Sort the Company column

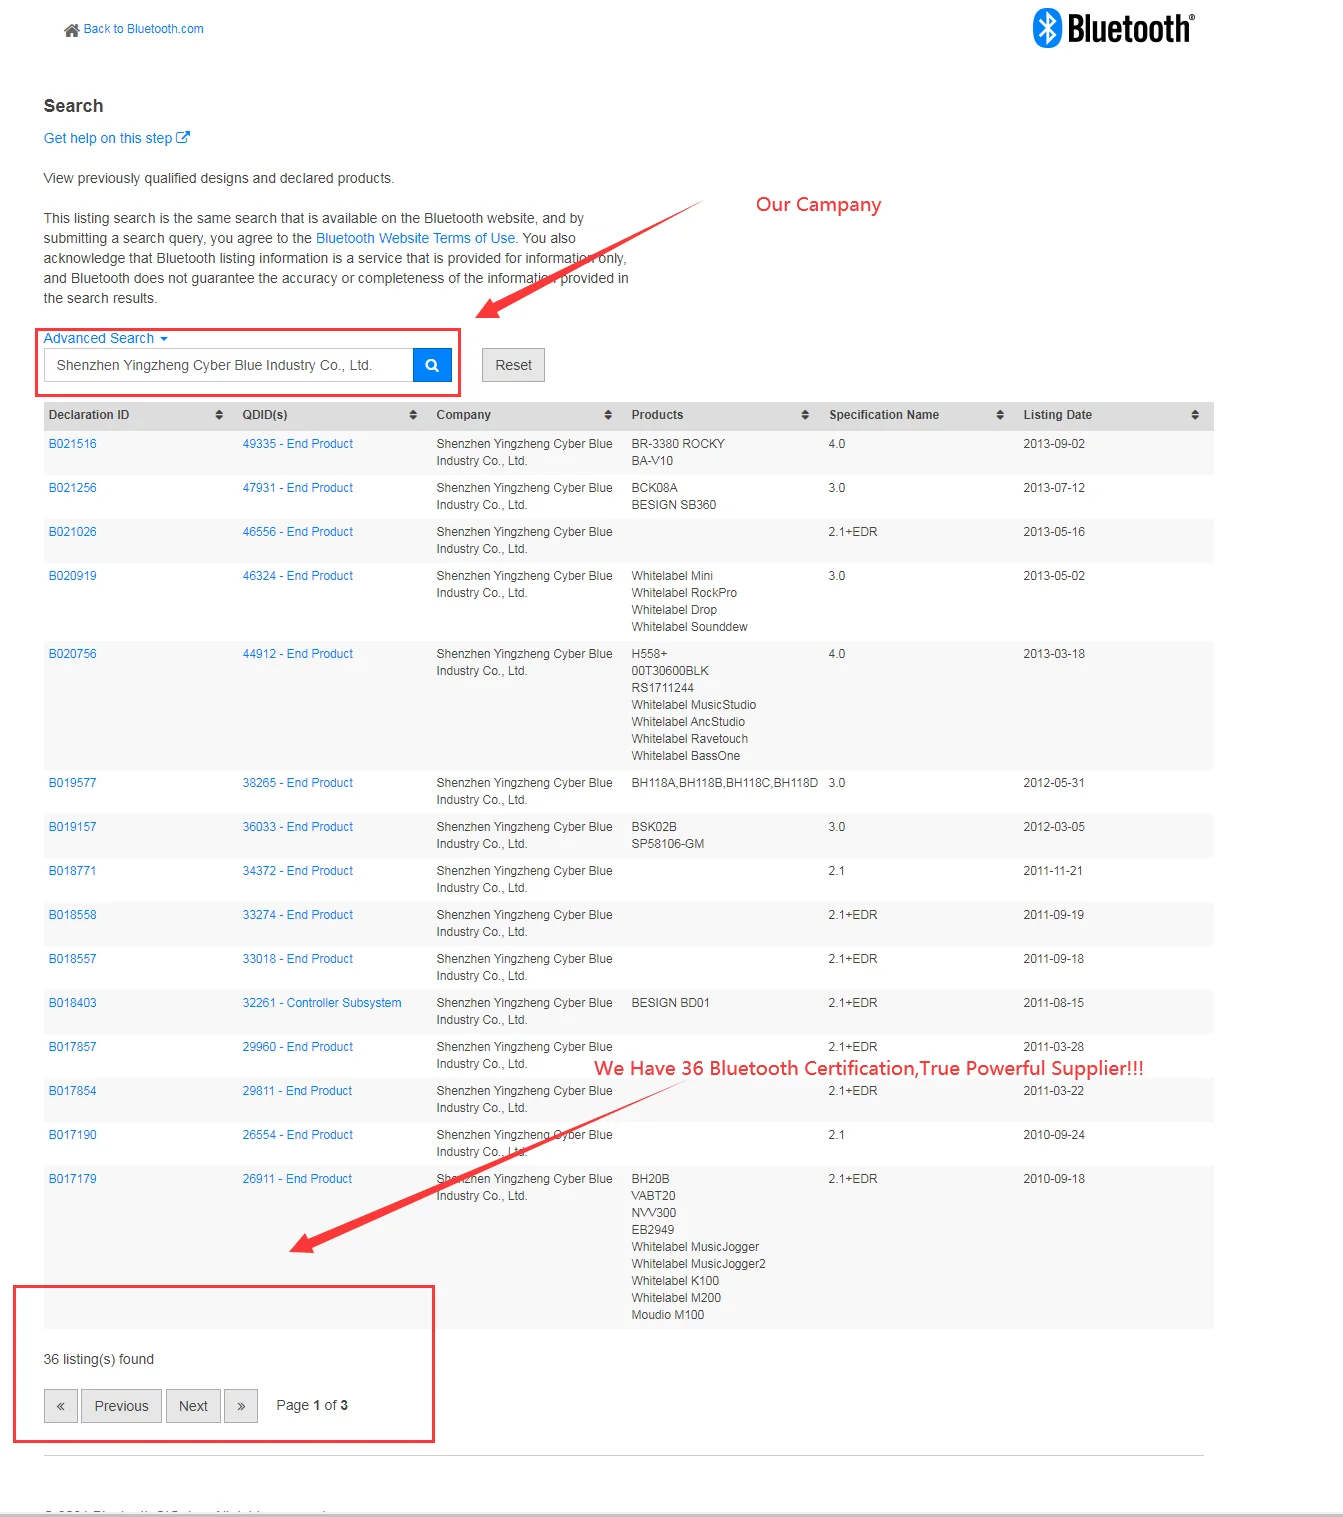tap(608, 415)
